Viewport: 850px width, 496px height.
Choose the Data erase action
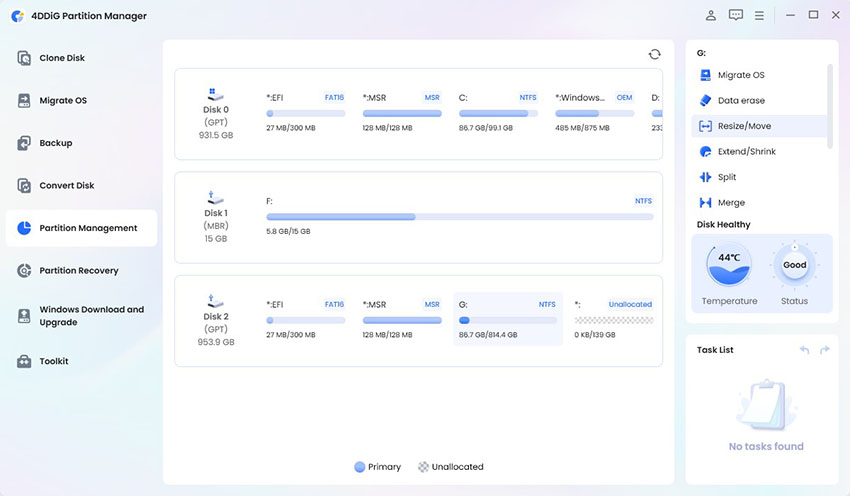pyautogui.click(x=740, y=101)
